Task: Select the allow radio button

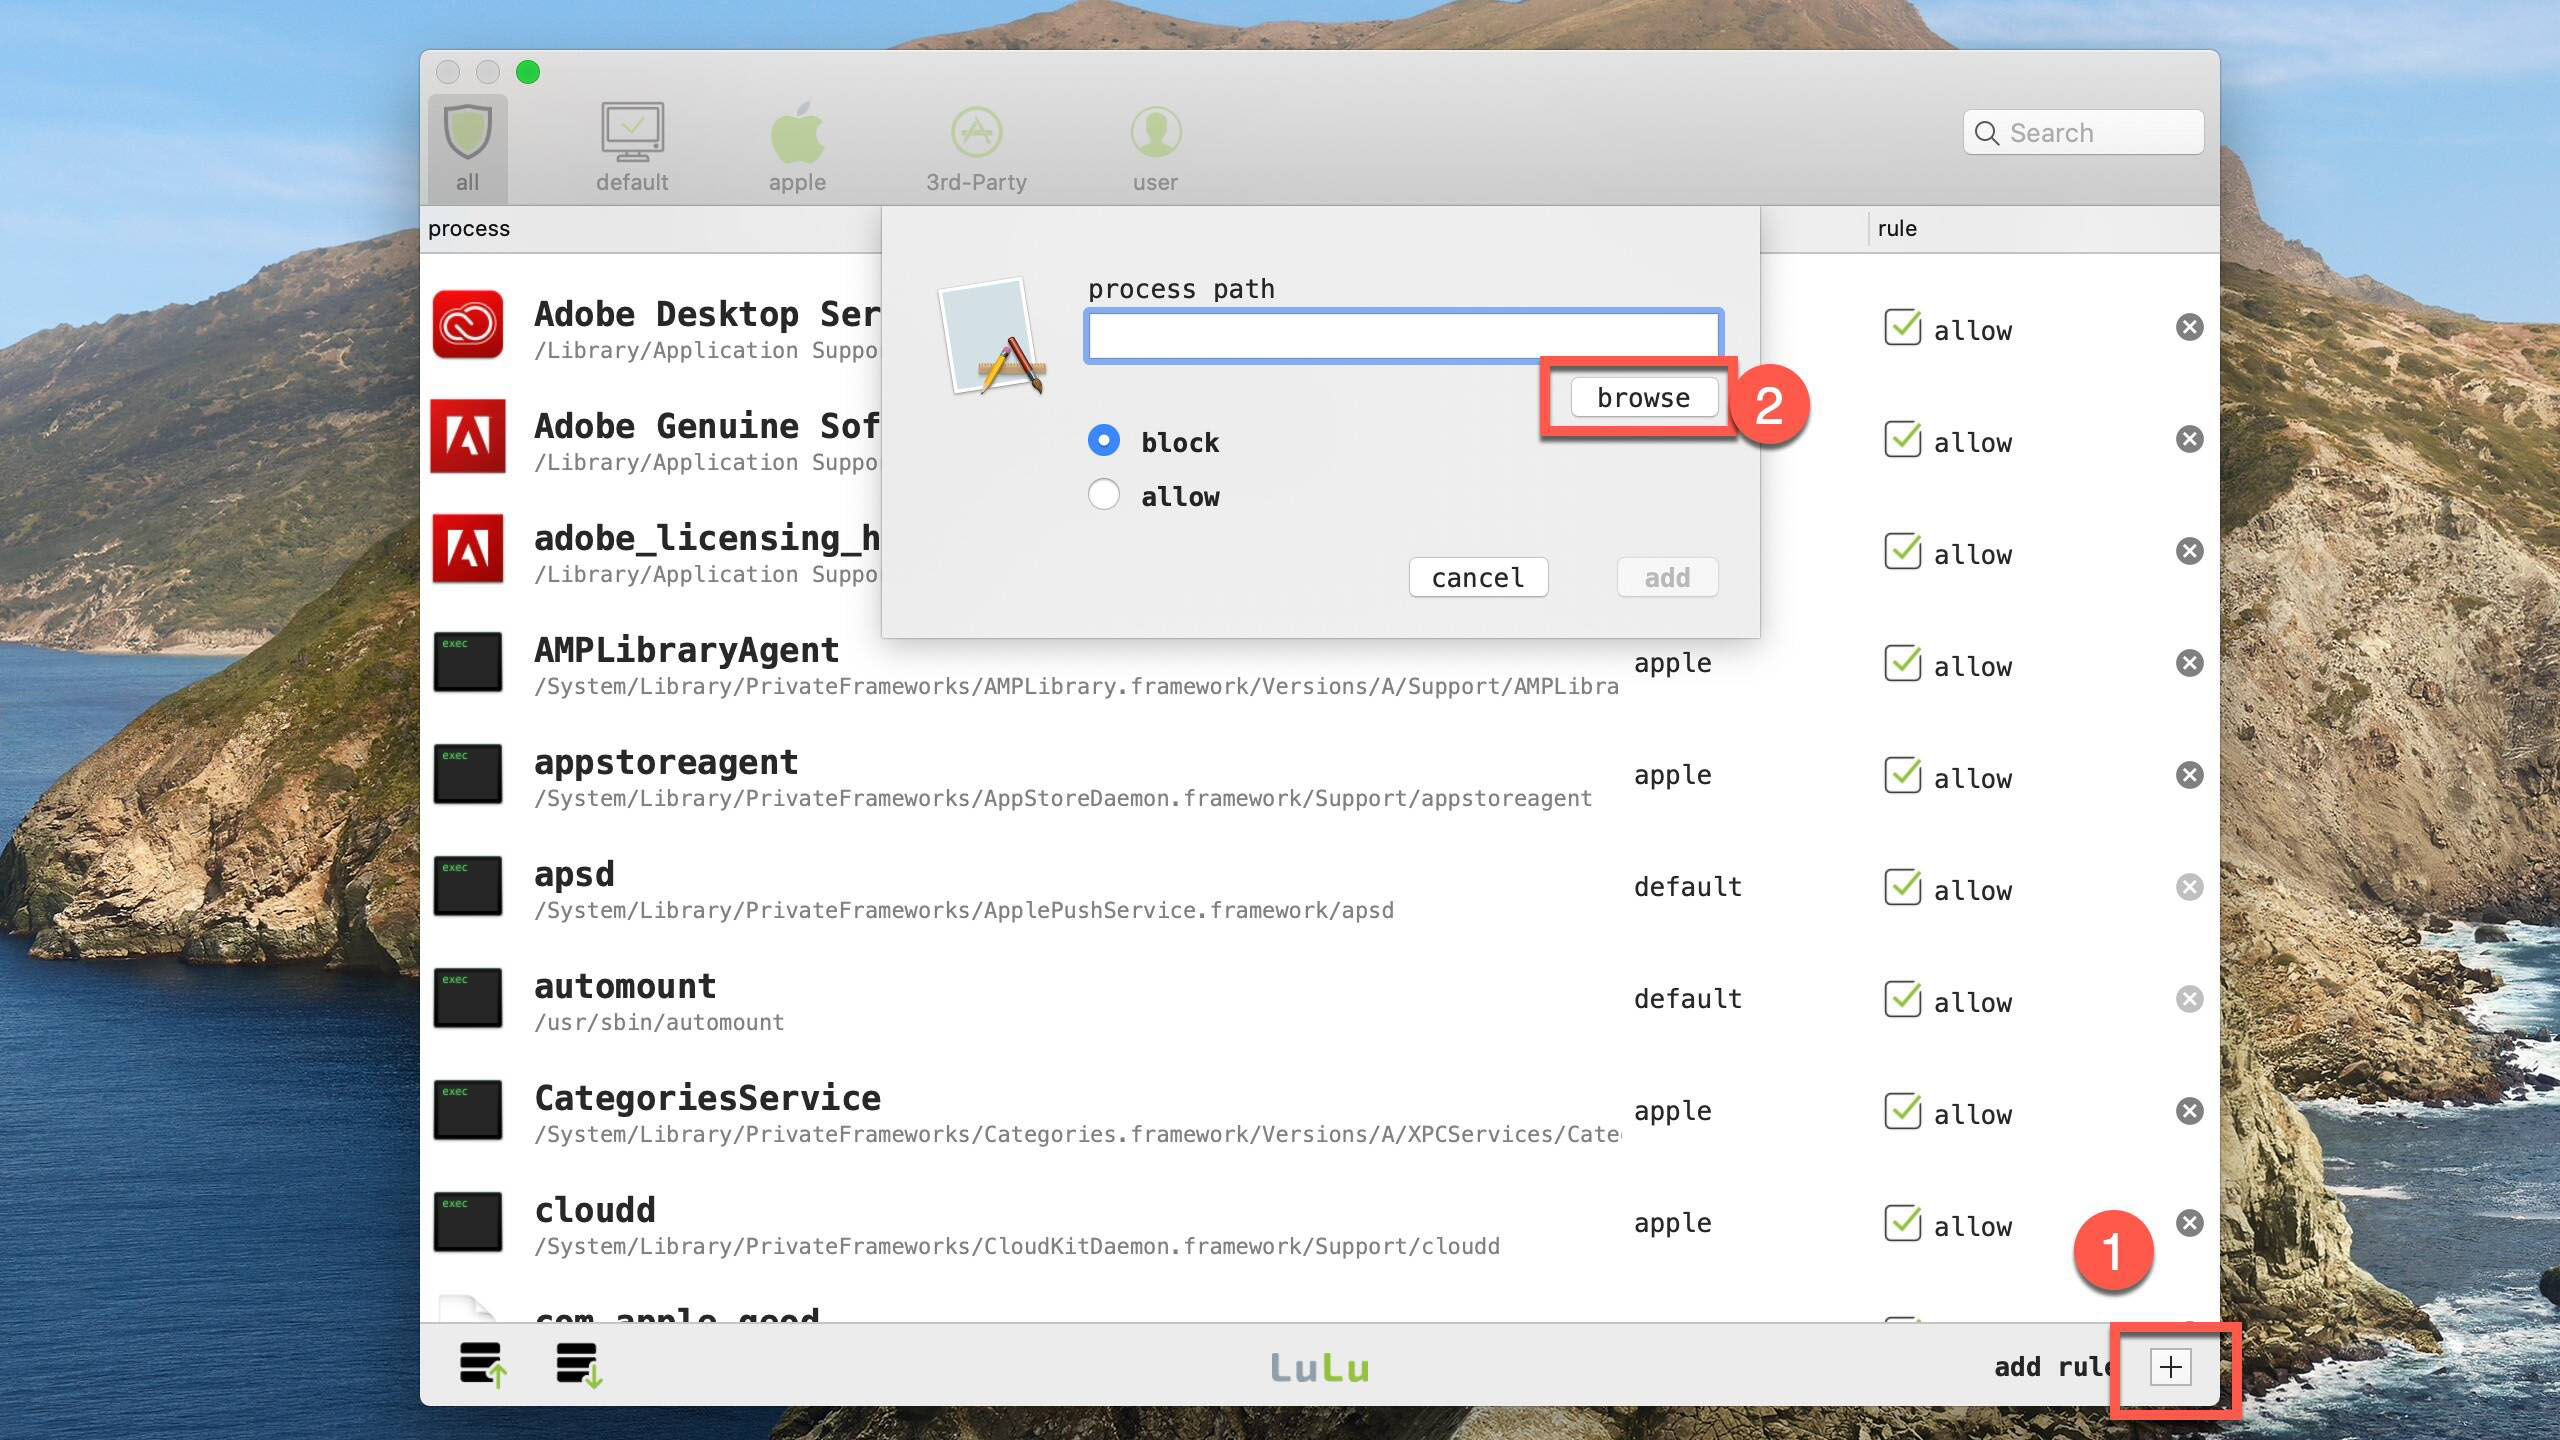Action: coord(1103,495)
